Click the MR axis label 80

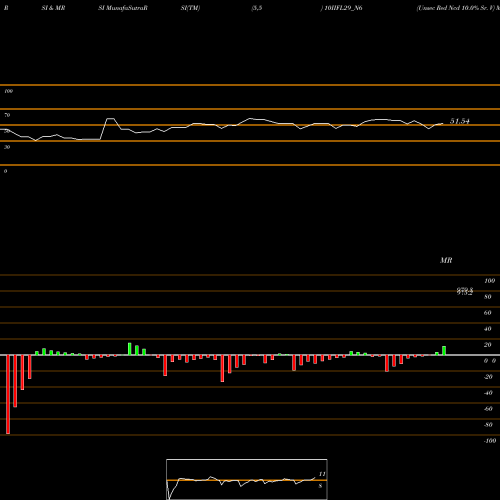click(x=488, y=297)
